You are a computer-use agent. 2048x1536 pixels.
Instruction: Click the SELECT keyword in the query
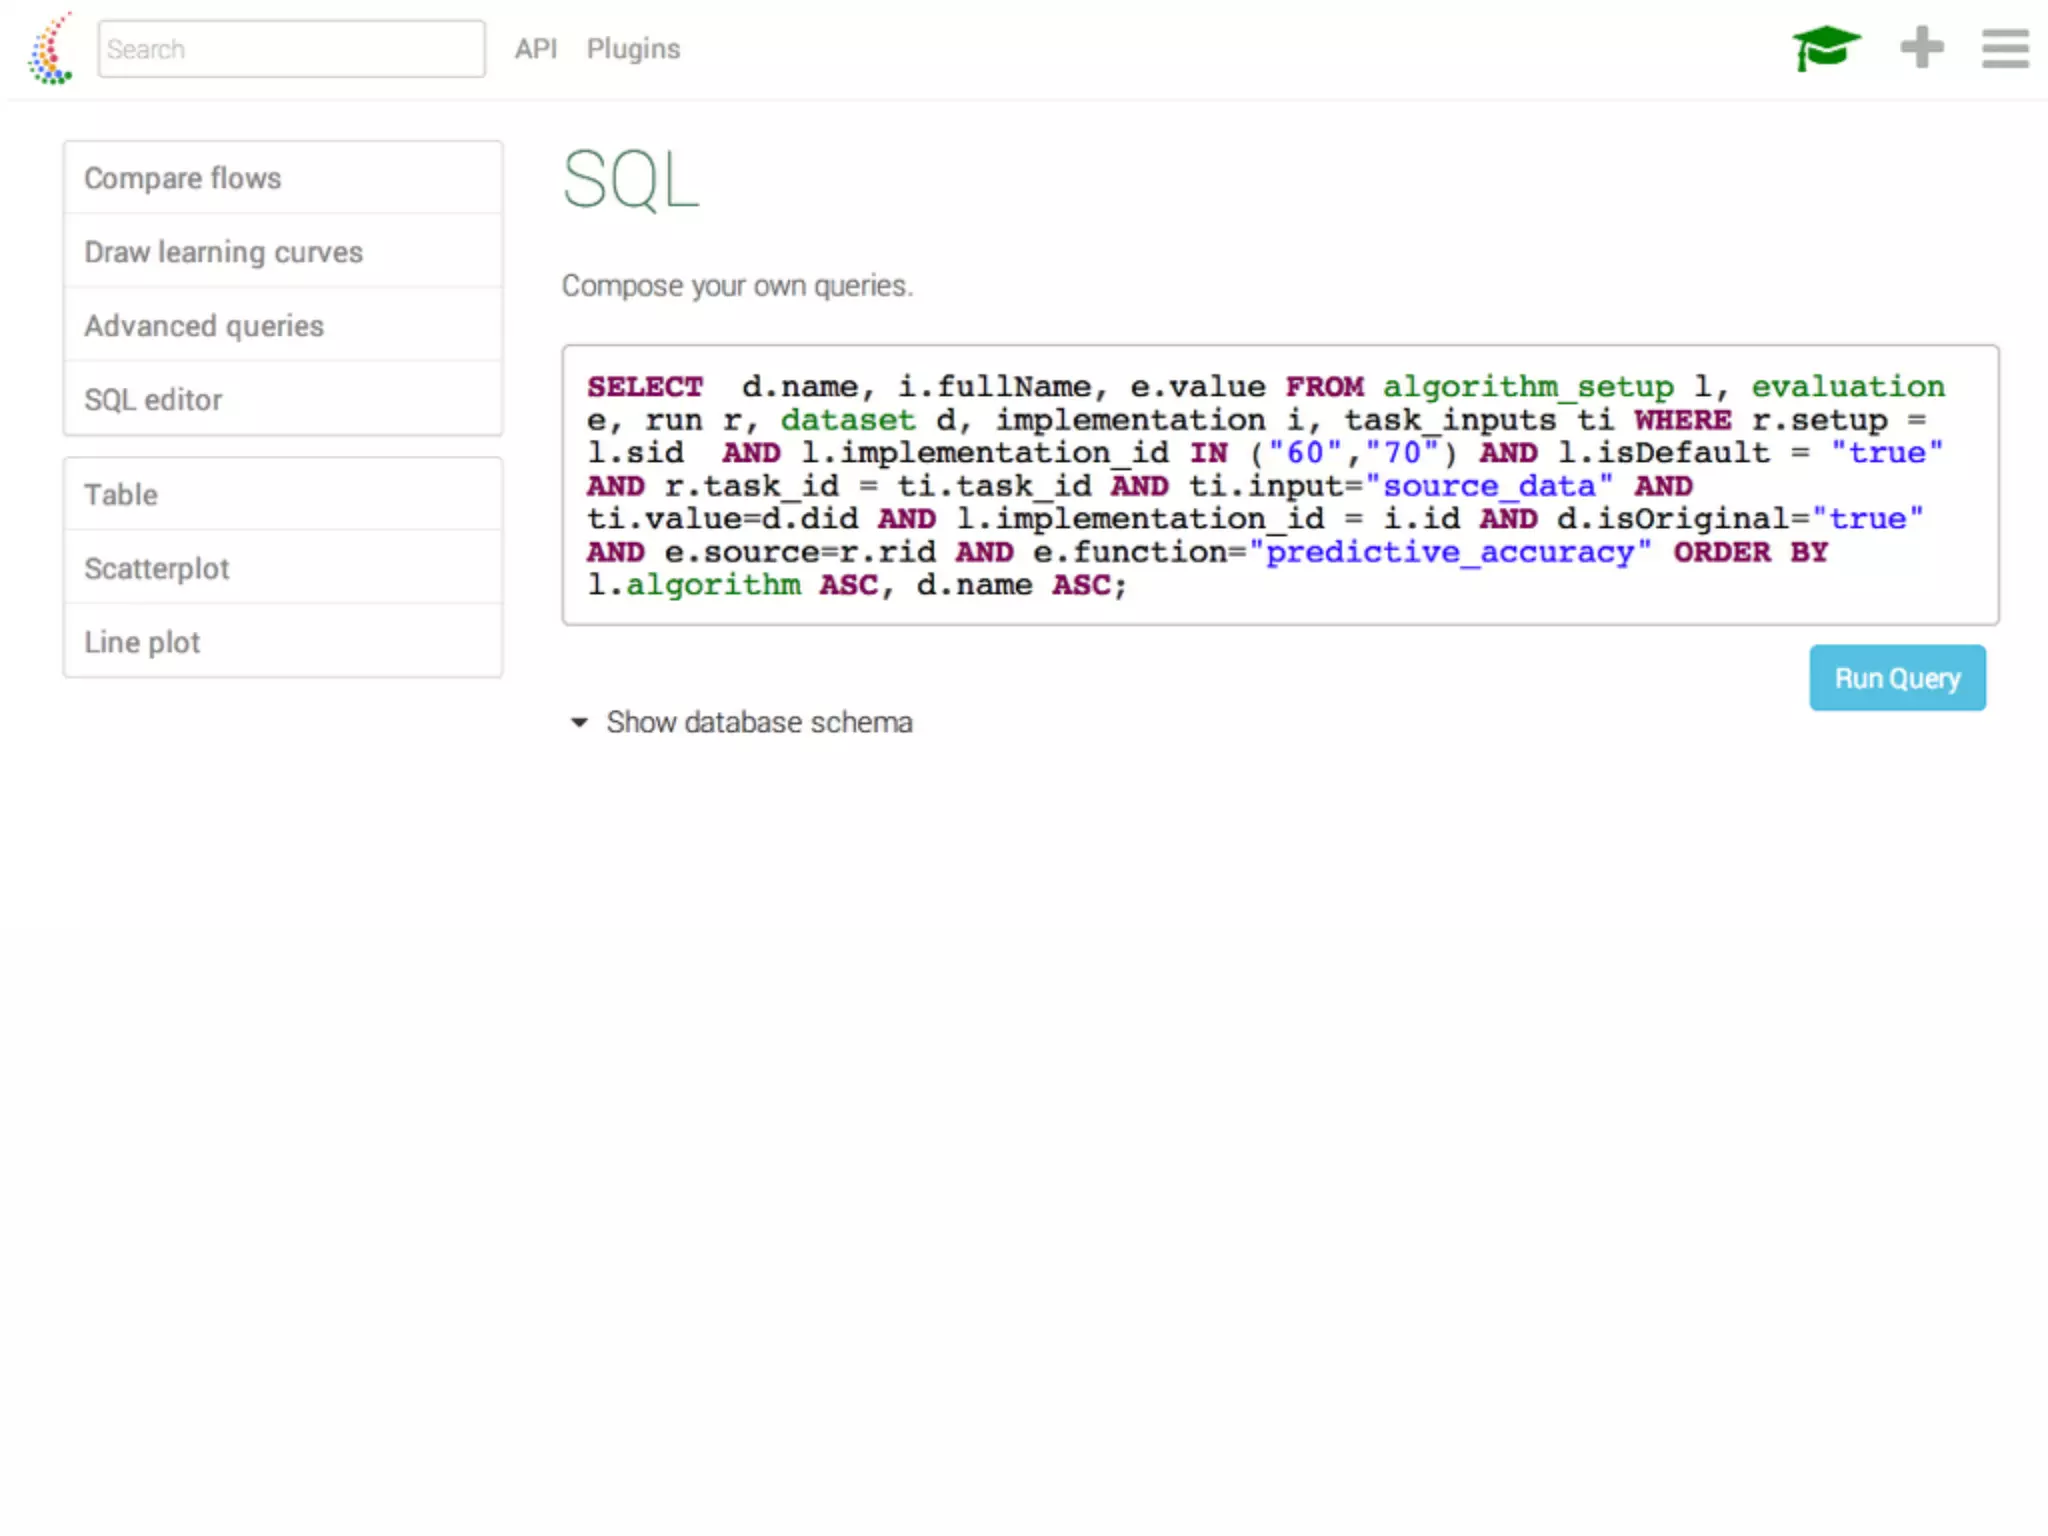pyautogui.click(x=645, y=387)
